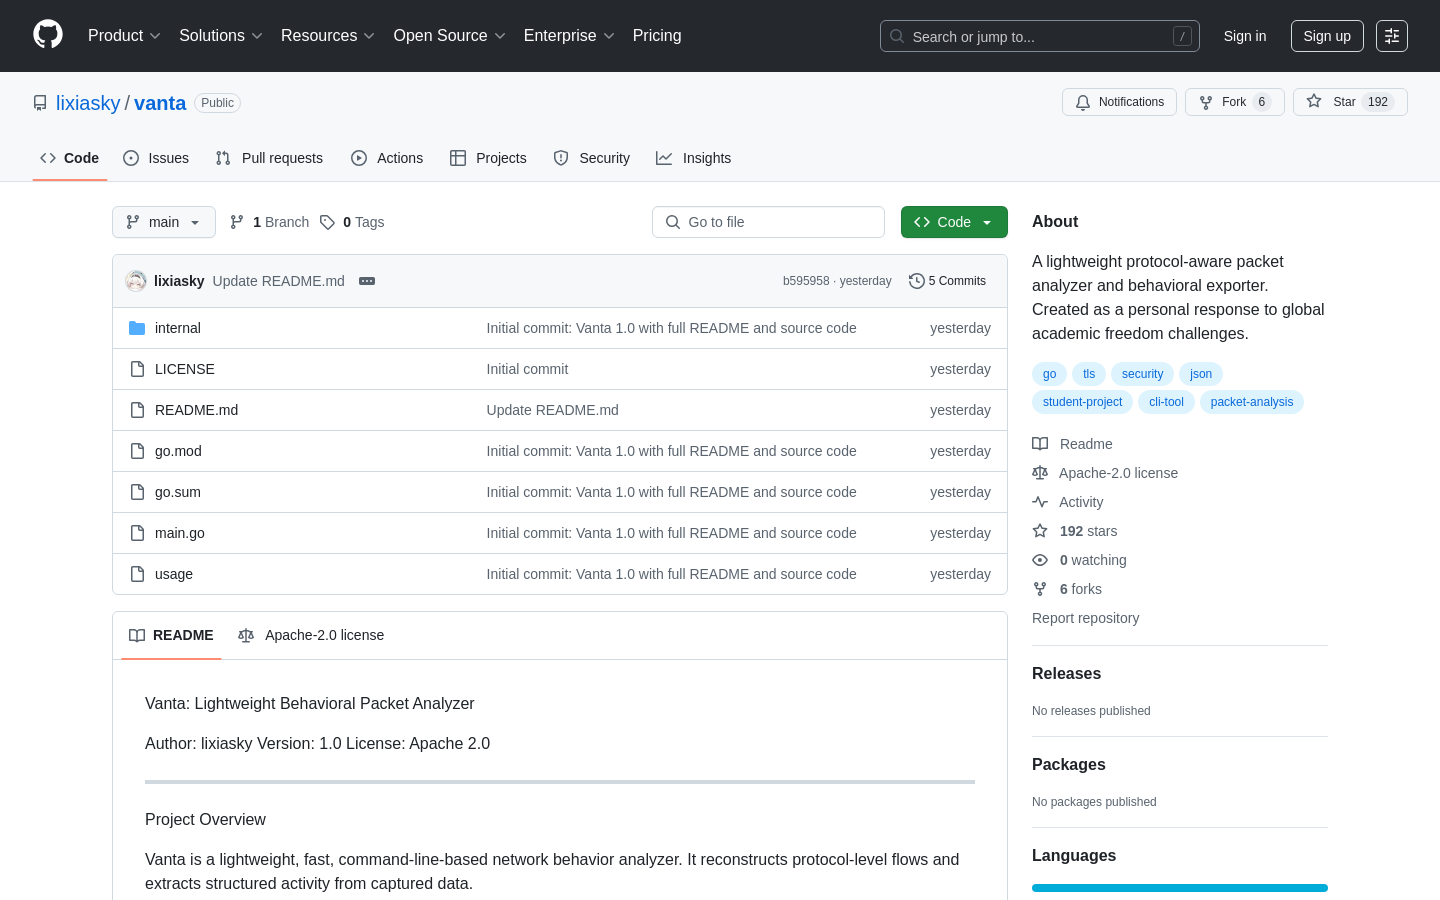Screen dimensions: 1440x900
Task: Expand the commit message ellipsis
Action: (367, 281)
